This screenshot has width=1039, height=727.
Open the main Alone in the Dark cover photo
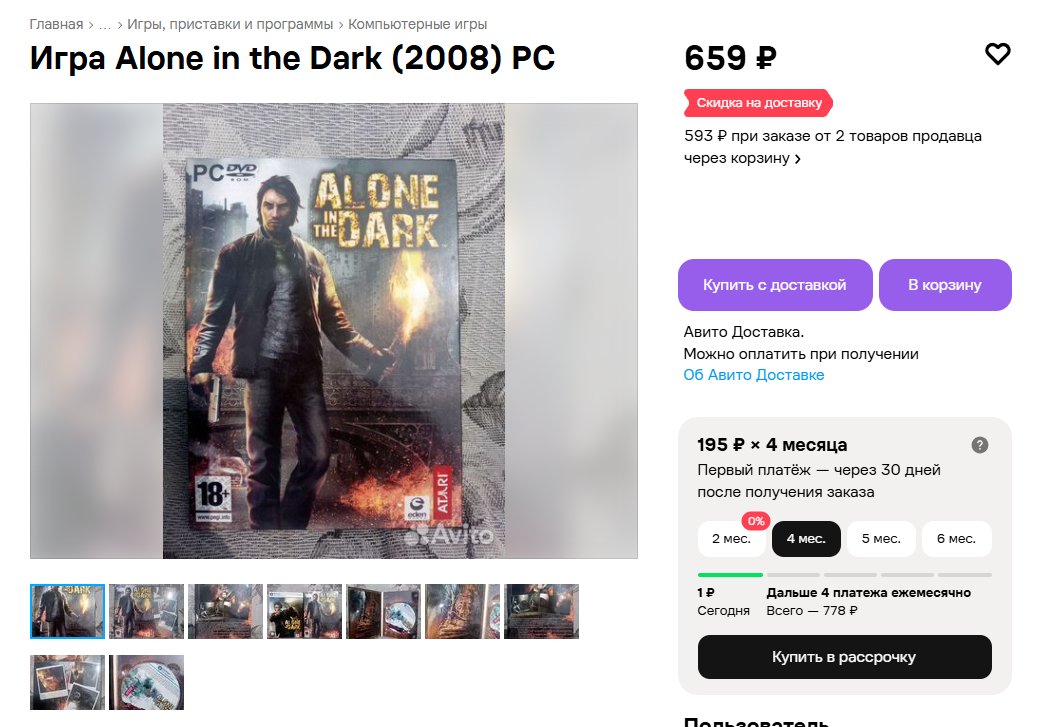point(334,331)
